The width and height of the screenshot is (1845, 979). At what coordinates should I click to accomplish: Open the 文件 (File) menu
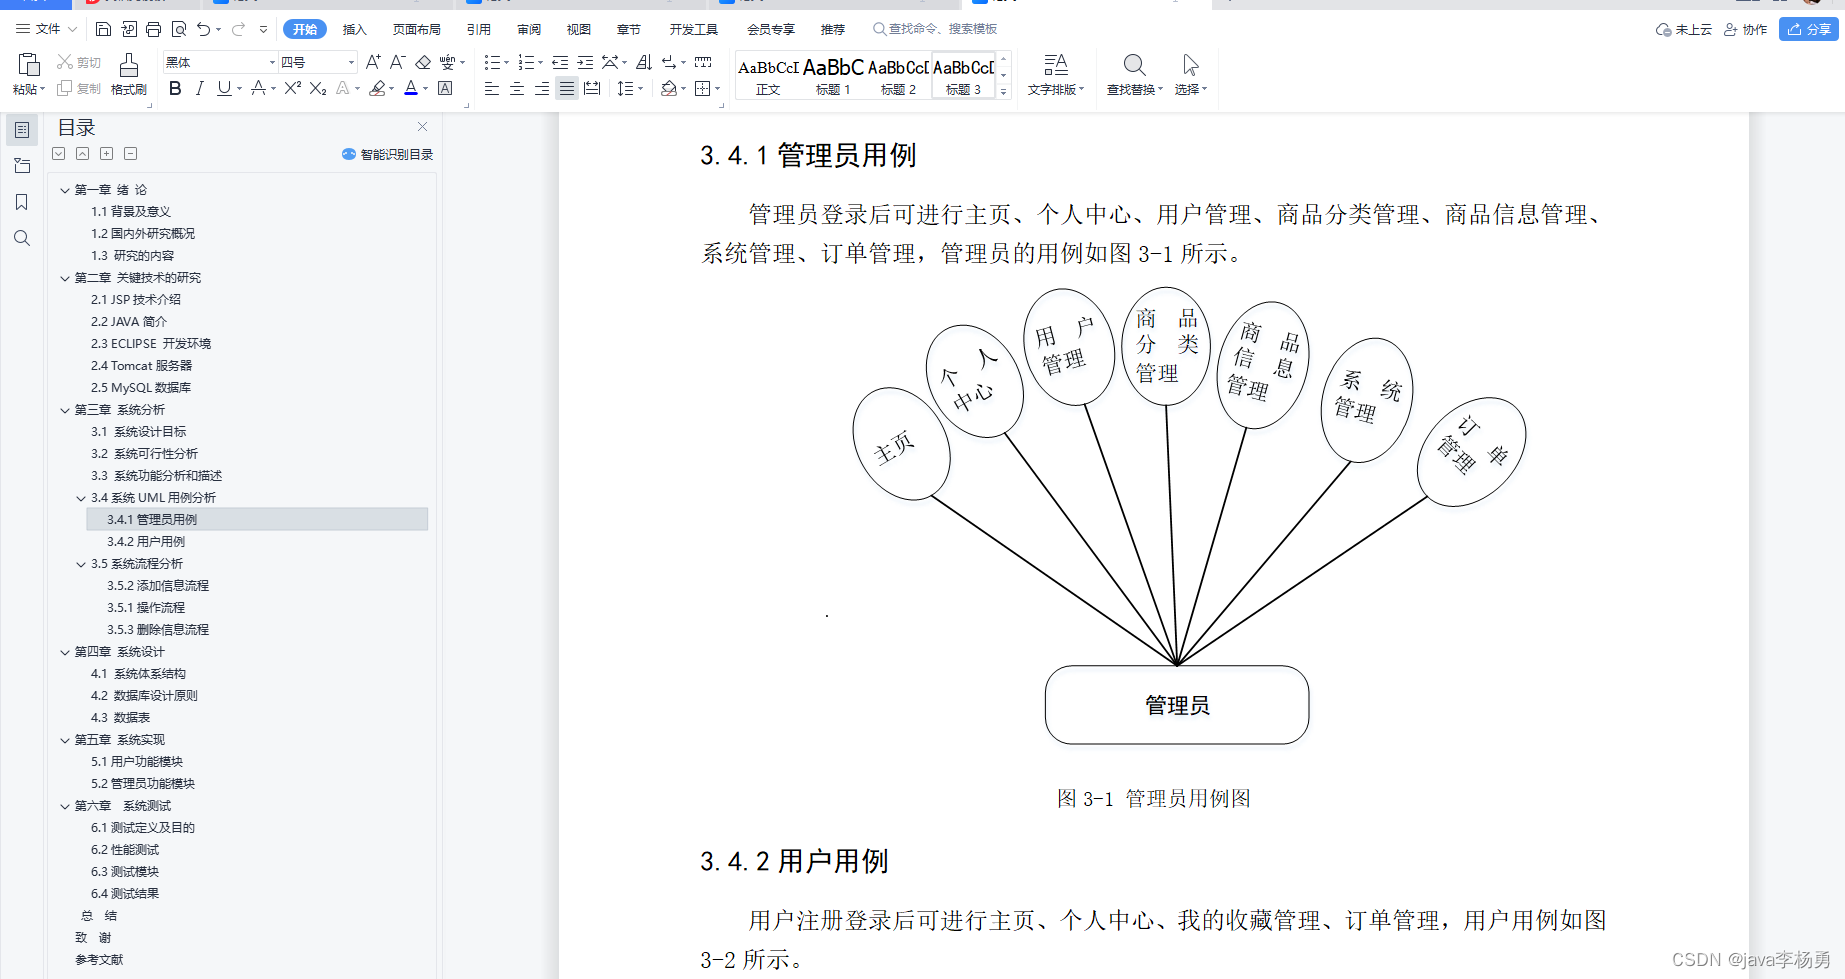46,29
